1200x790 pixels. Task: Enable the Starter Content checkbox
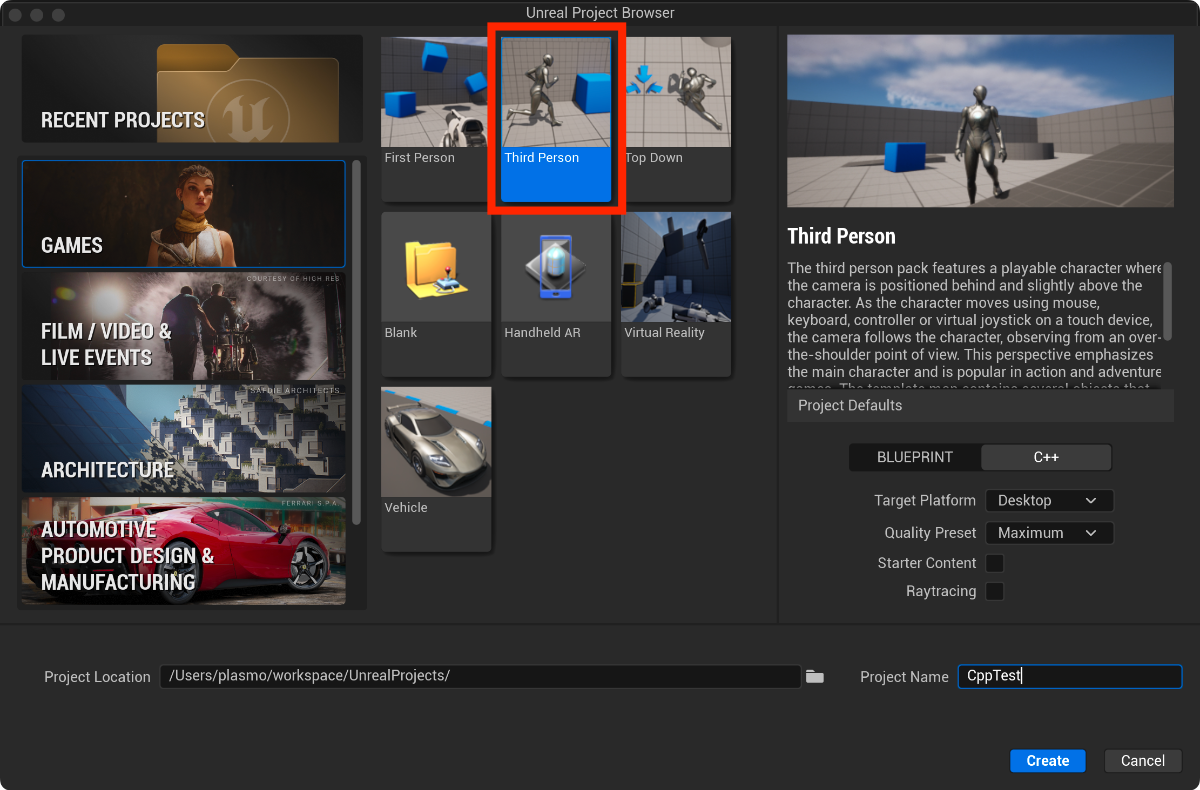995,563
